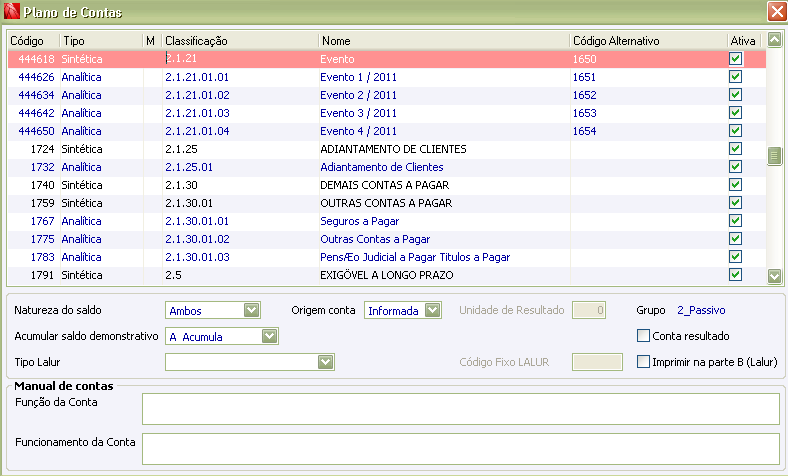788x476 pixels.
Task: Click the M column header
Action: [151, 41]
